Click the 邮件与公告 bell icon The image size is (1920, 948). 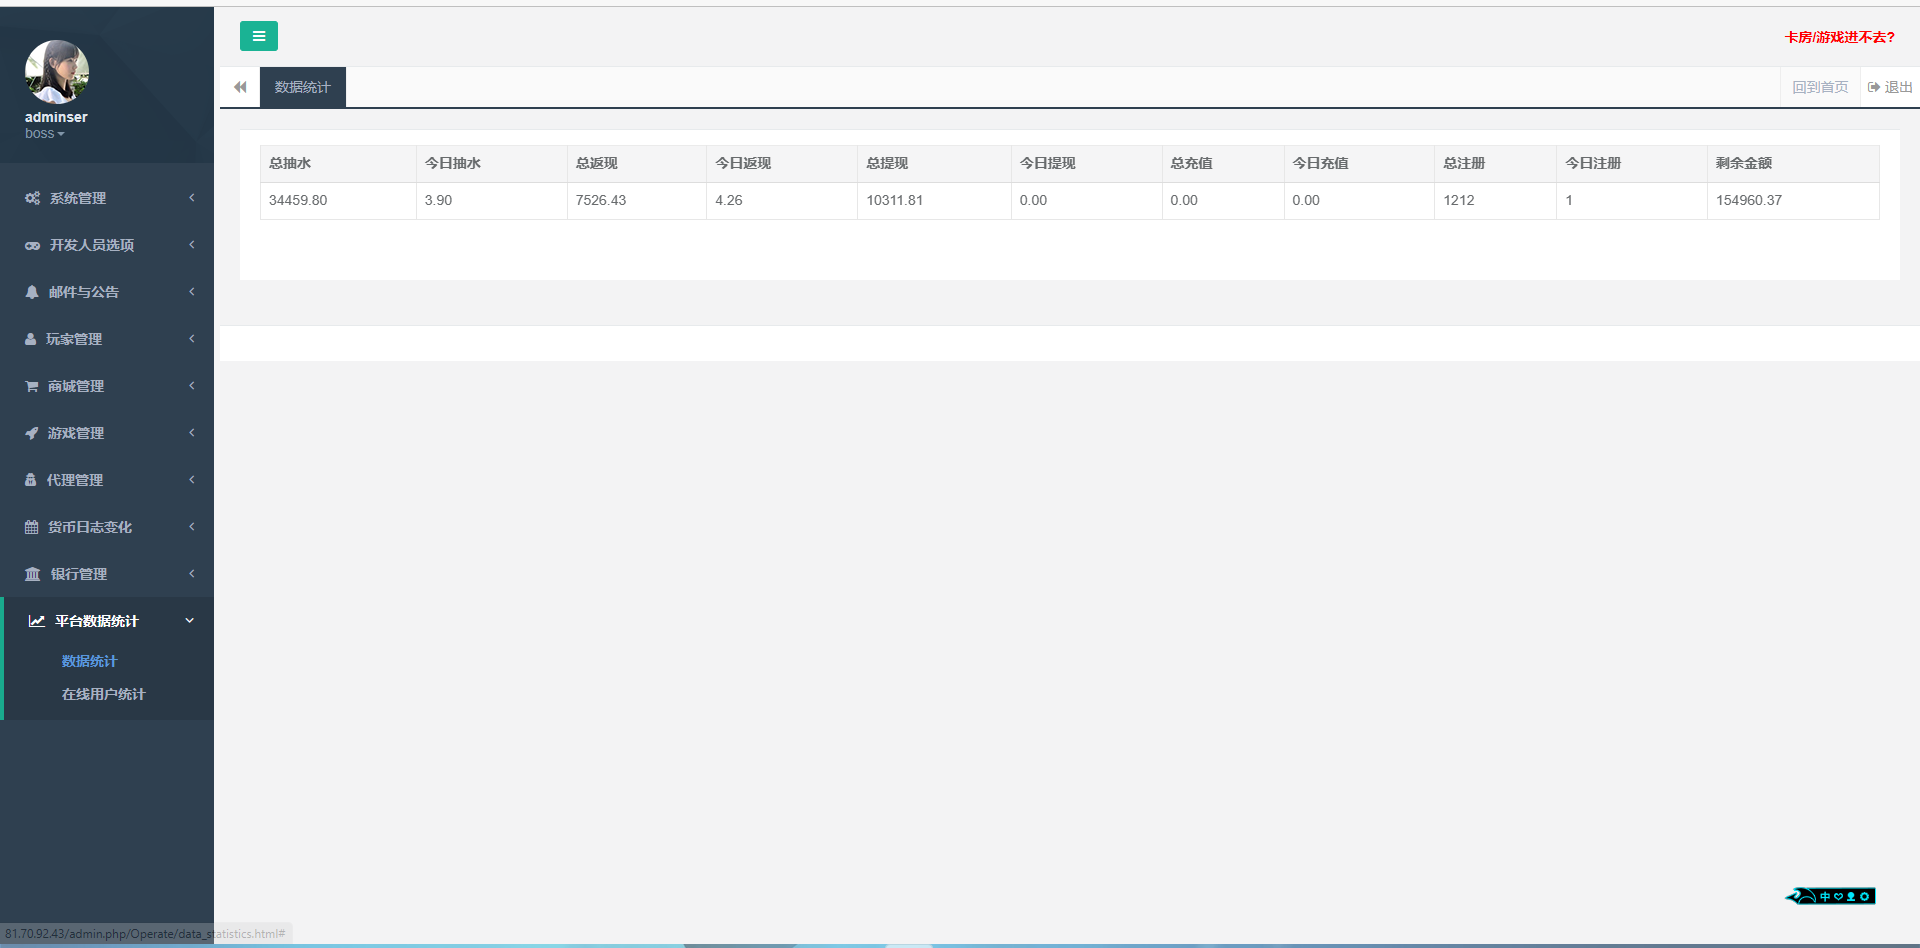(x=32, y=292)
